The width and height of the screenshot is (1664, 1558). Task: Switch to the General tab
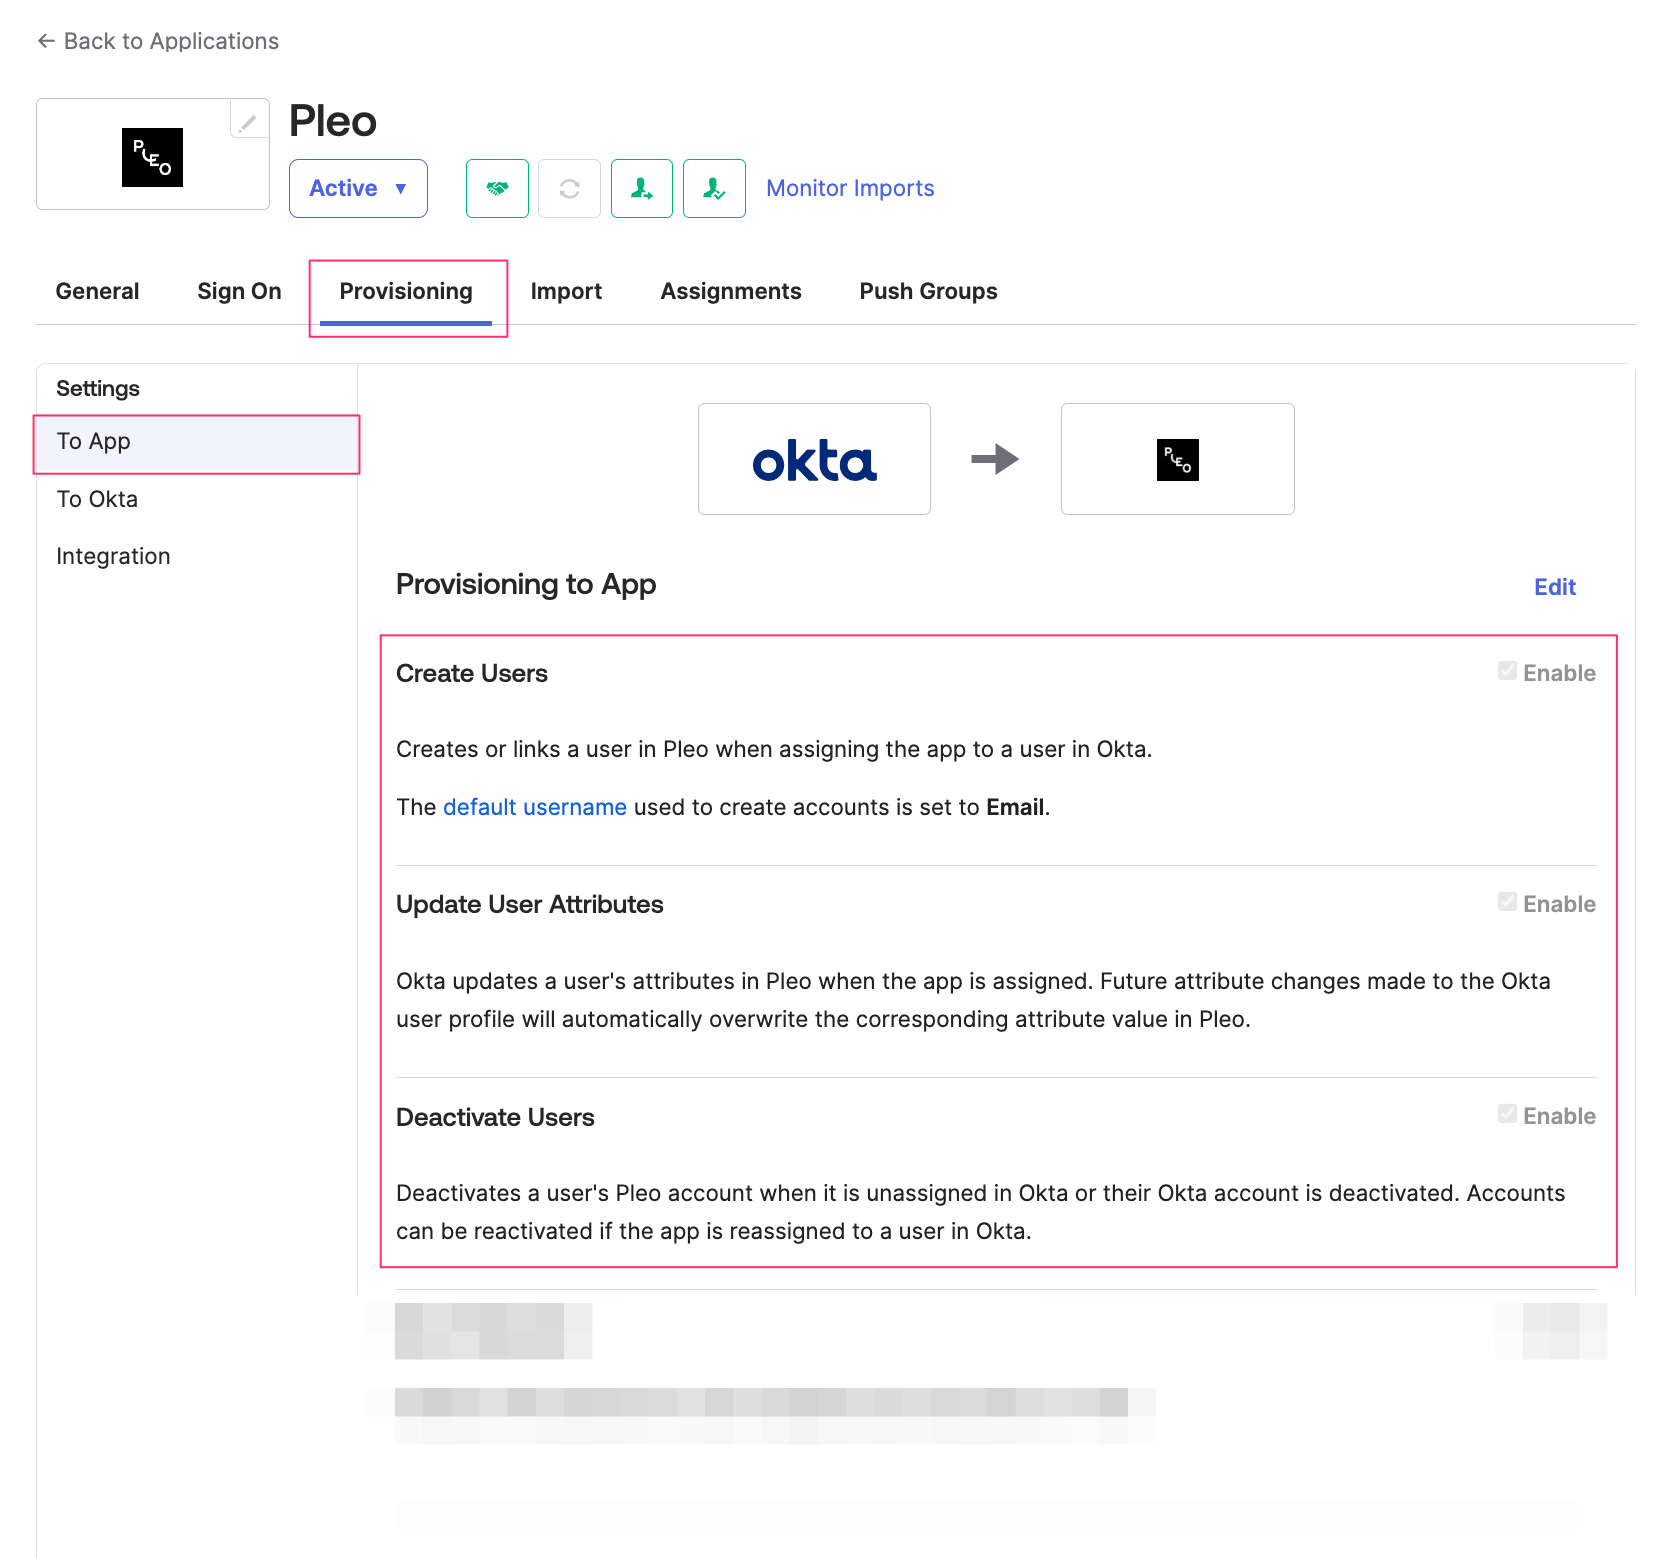[97, 291]
